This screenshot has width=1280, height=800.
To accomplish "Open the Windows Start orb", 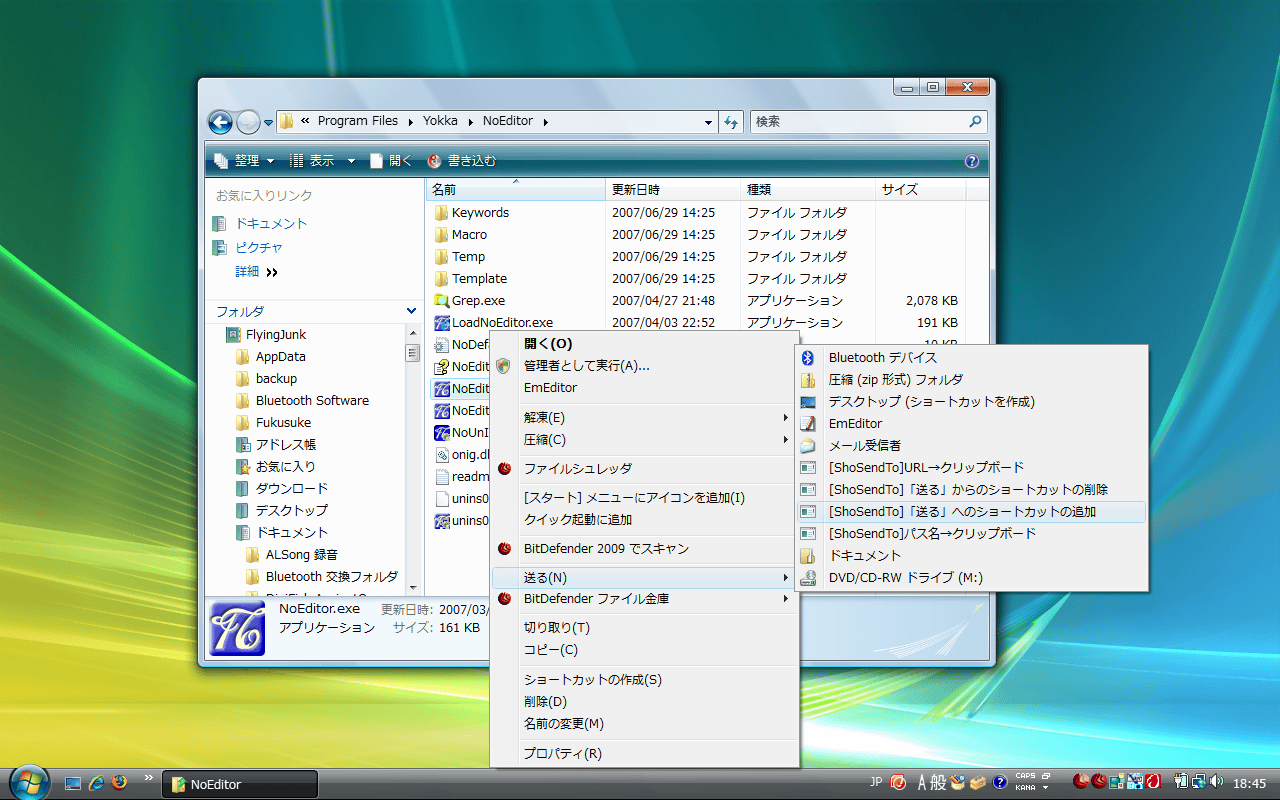I will click(x=28, y=782).
